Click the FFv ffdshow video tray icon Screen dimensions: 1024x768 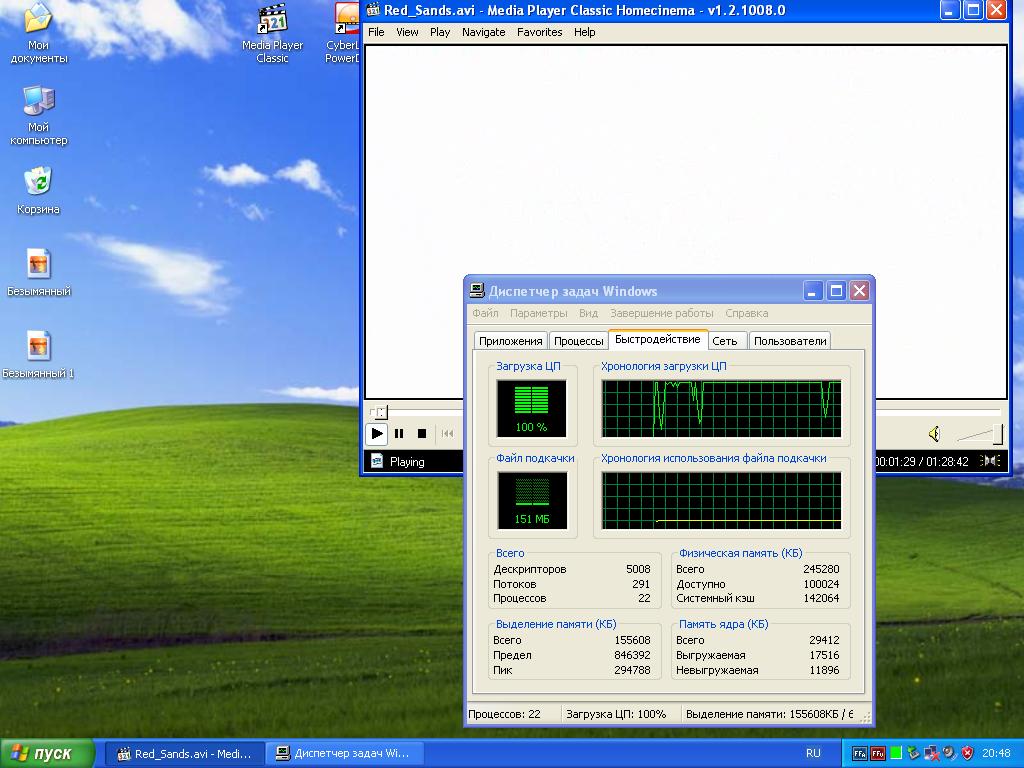coord(878,754)
